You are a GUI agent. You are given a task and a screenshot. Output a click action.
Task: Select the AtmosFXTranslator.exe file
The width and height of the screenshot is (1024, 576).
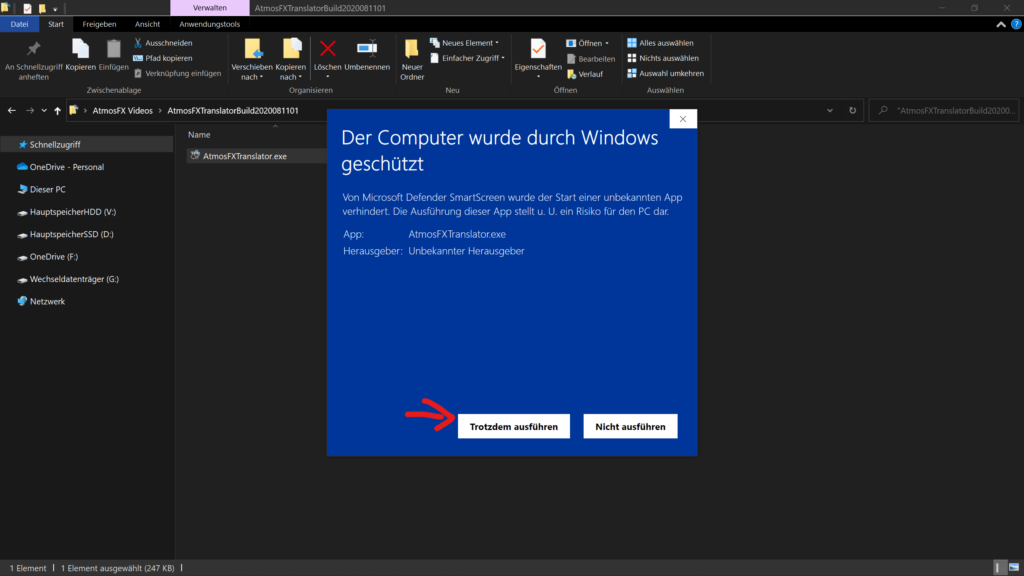point(245,156)
